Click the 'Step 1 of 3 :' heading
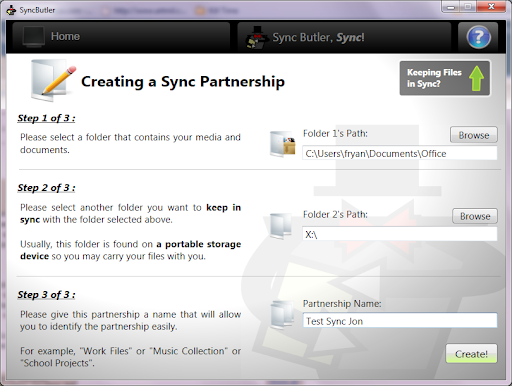Viewport: 512px width, 386px height. click(46, 118)
